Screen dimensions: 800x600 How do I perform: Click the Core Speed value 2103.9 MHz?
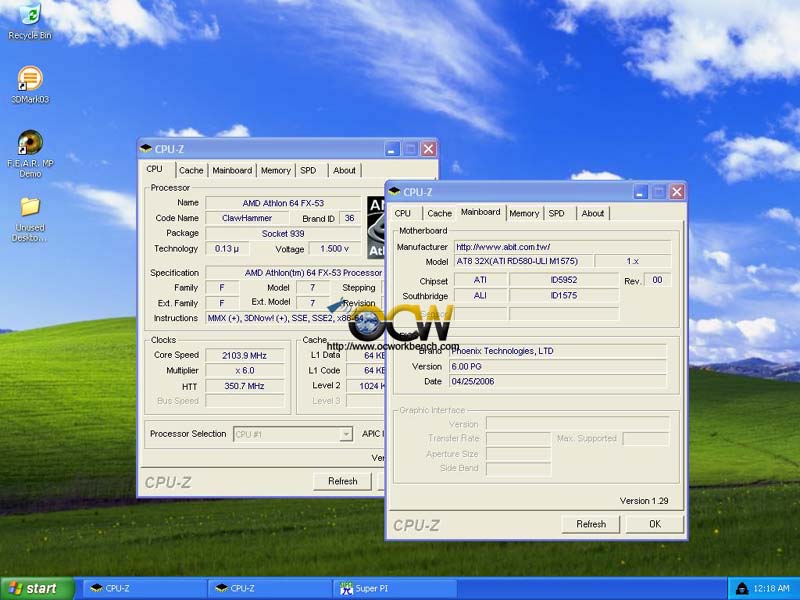(244, 355)
